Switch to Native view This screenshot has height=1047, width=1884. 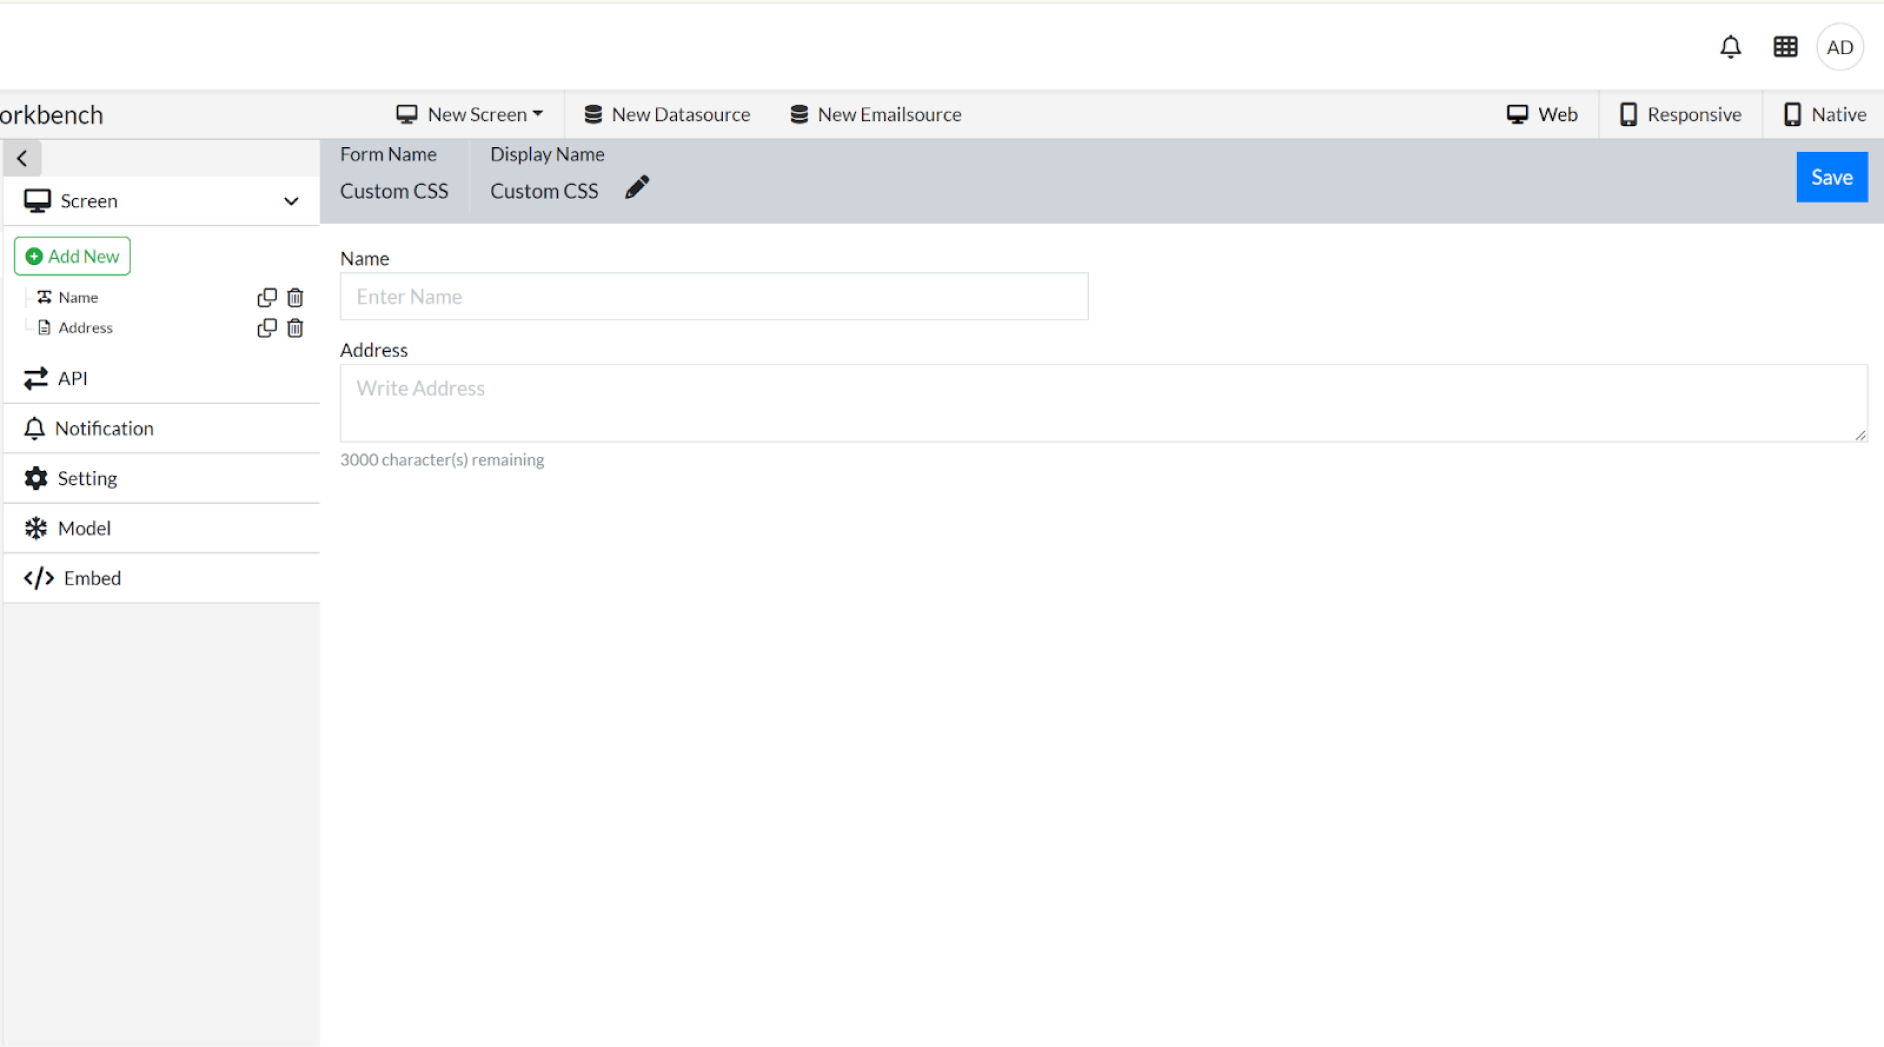click(1825, 115)
